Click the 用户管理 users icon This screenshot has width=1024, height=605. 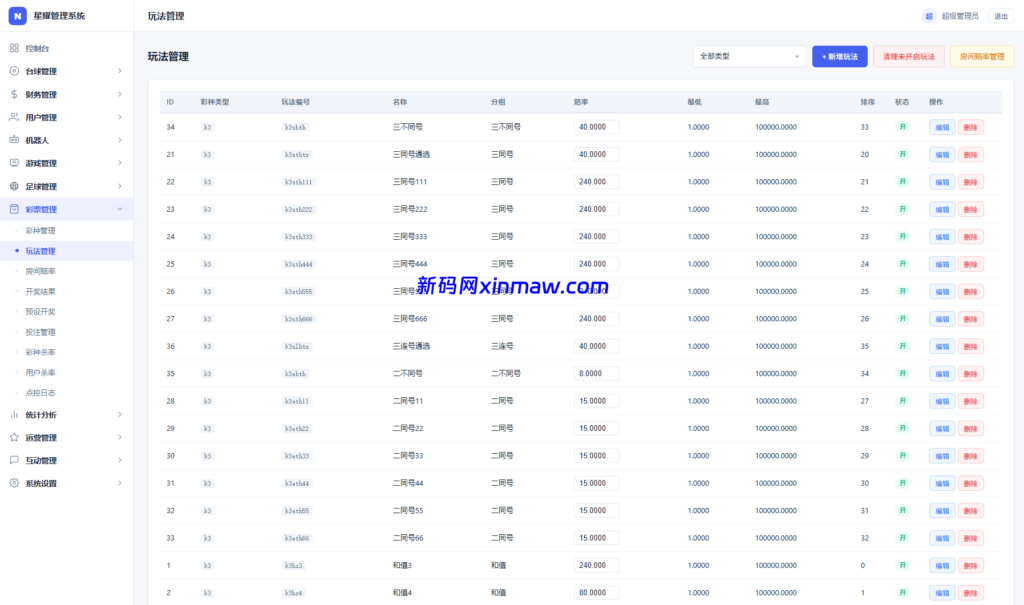tap(14, 117)
